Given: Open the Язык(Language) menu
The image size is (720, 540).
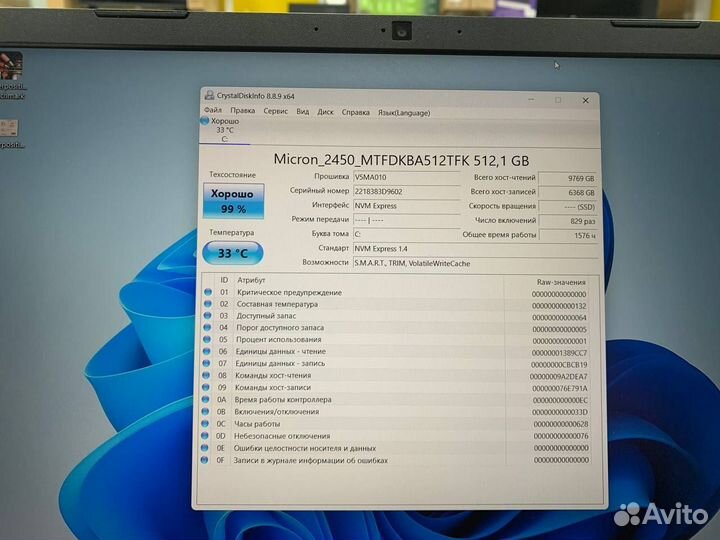Looking at the screenshot, I should (x=403, y=112).
